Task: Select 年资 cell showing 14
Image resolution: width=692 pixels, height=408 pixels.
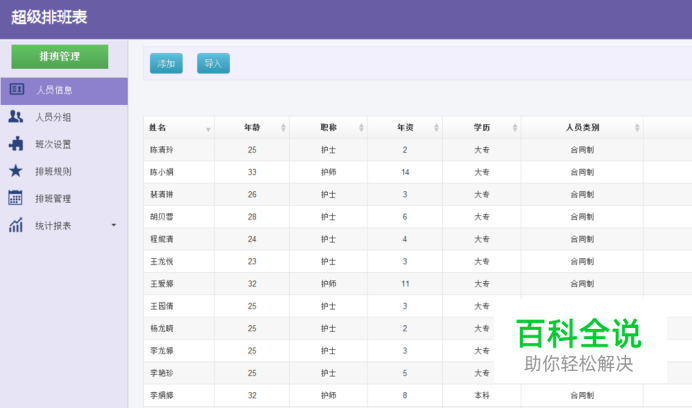Action: (405, 172)
